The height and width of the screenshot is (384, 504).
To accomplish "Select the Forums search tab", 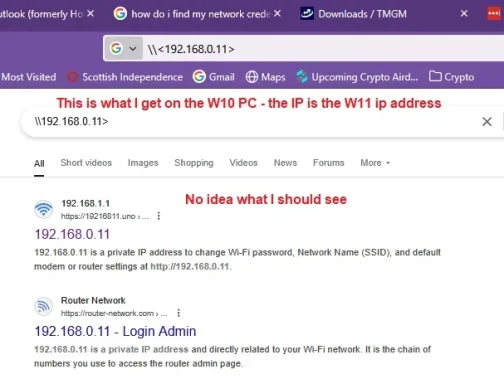I will click(328, 163).
